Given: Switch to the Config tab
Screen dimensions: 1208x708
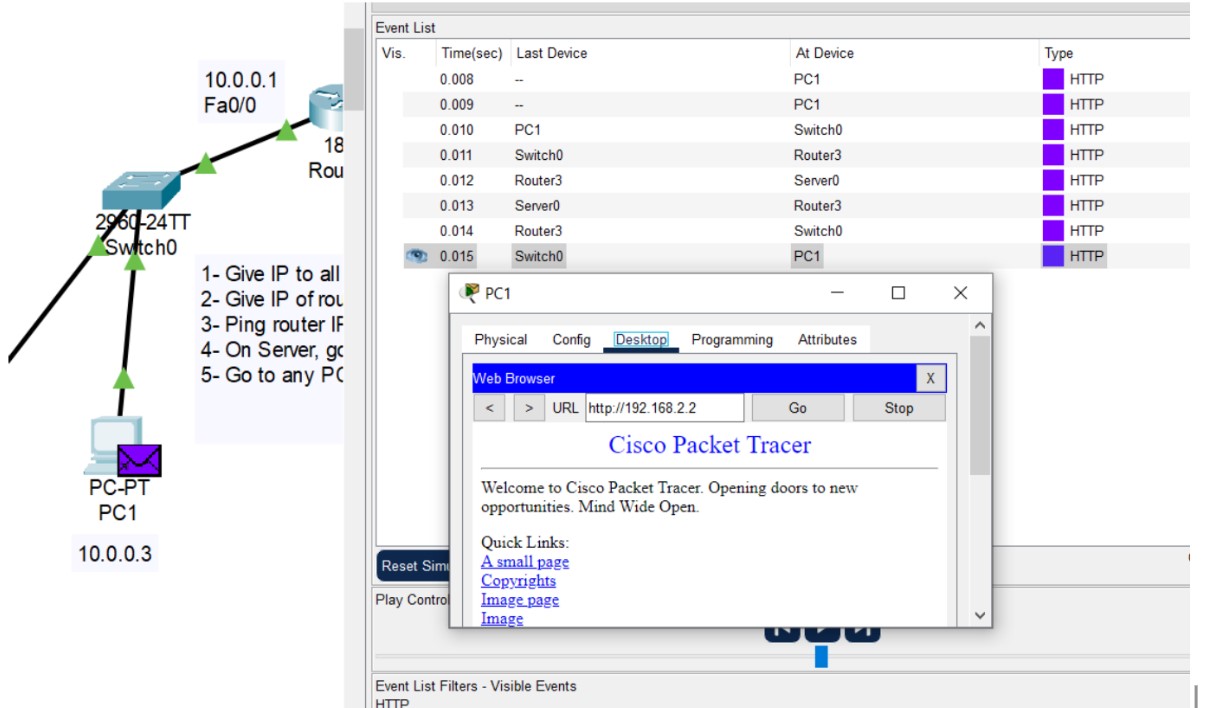Looking at the screenshot, I should click(x=571, y=340).
